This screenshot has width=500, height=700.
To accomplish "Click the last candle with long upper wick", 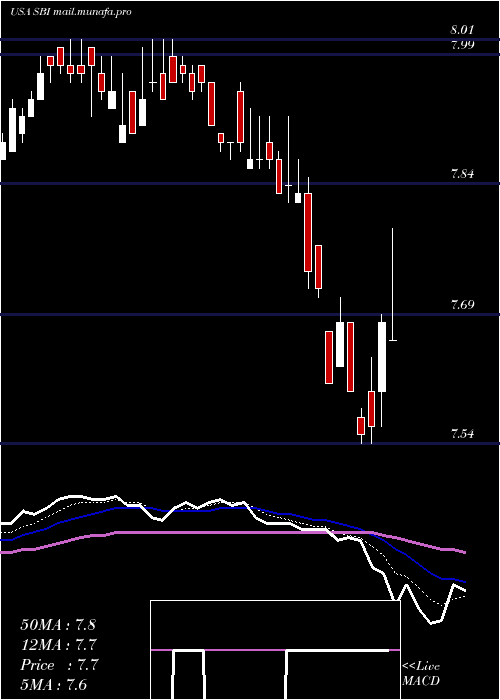I will [x=393, y=284].
